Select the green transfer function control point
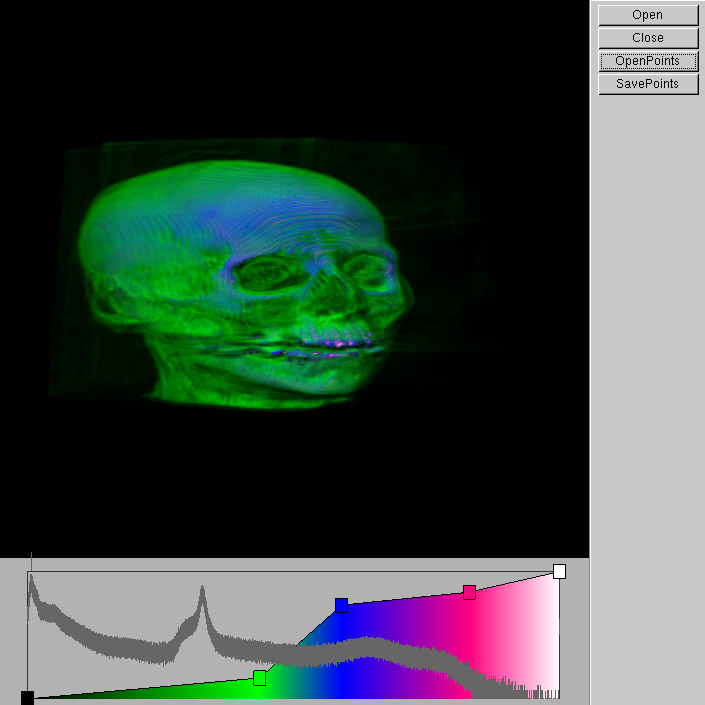Viewport: 705px width, 705px height. pyautogui.click(x=260, y=678)
